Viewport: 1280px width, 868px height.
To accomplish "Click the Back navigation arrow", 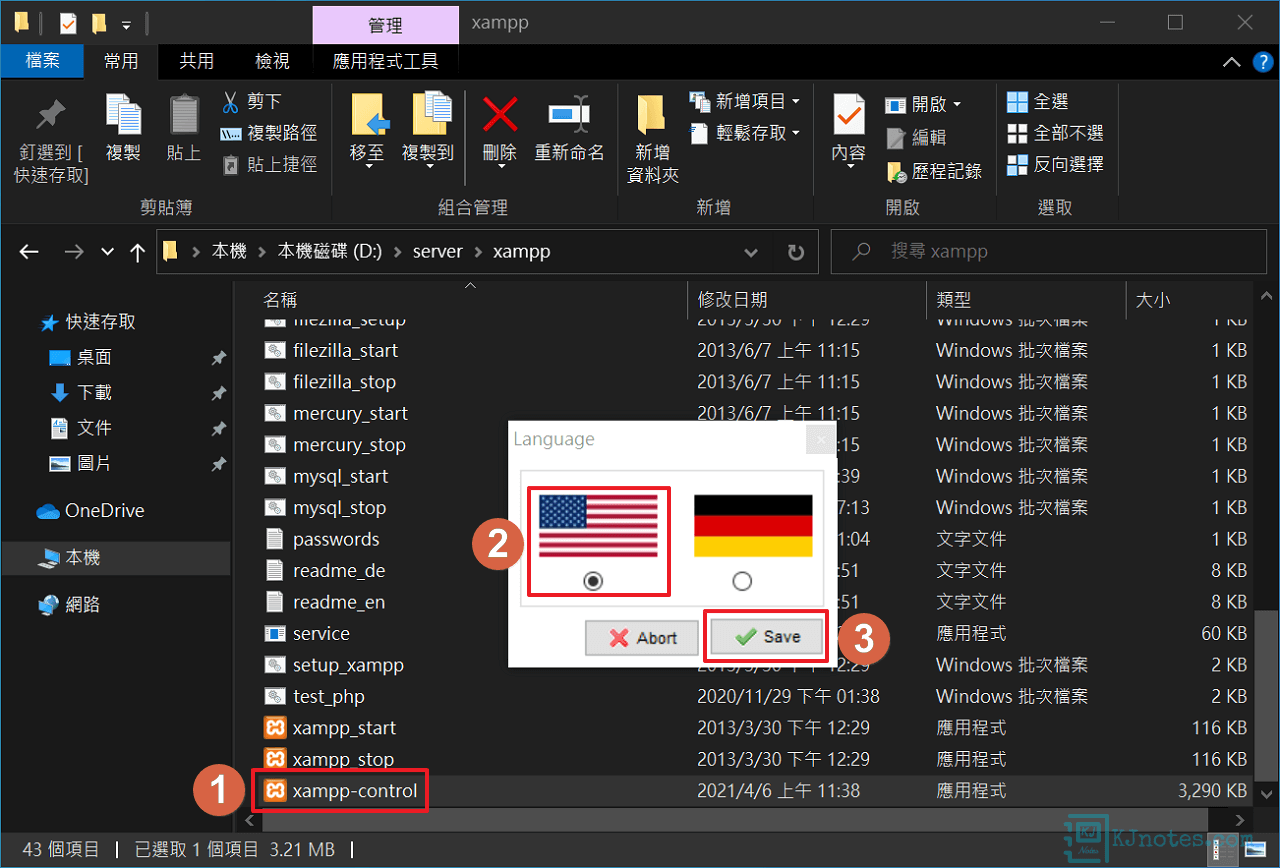I will point(29,253).
